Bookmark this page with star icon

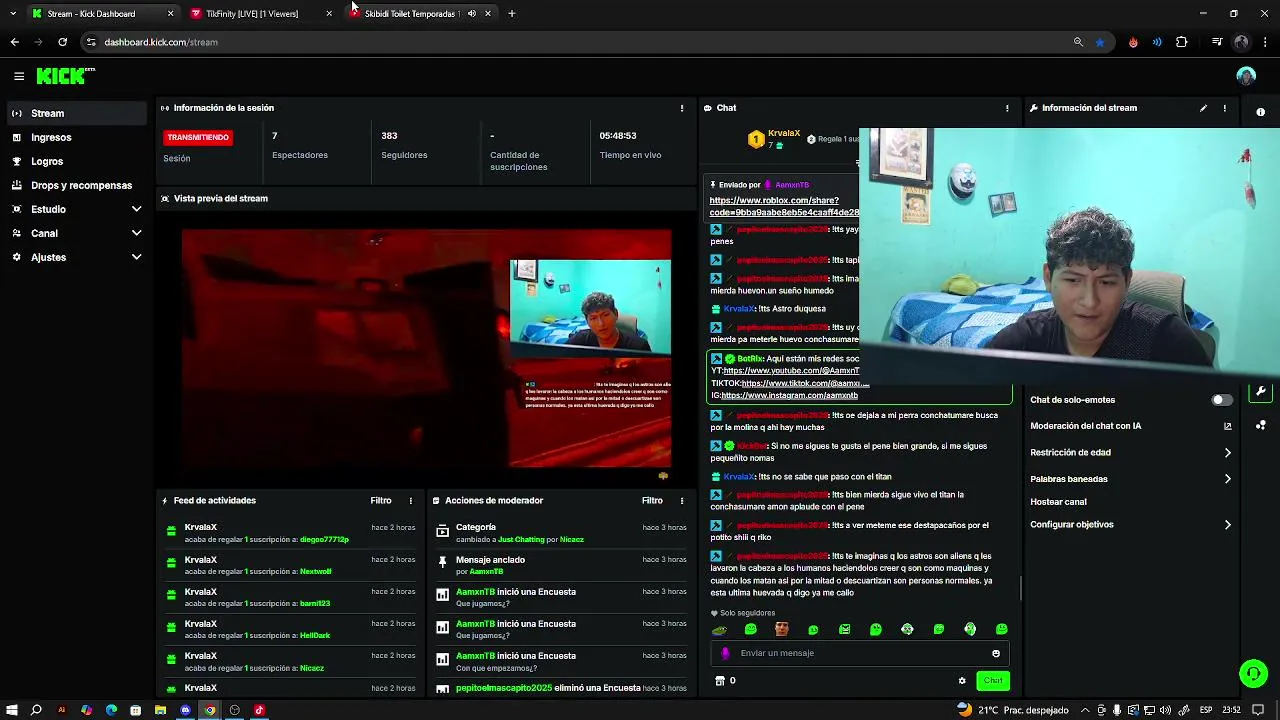(x=1100, y=42)
